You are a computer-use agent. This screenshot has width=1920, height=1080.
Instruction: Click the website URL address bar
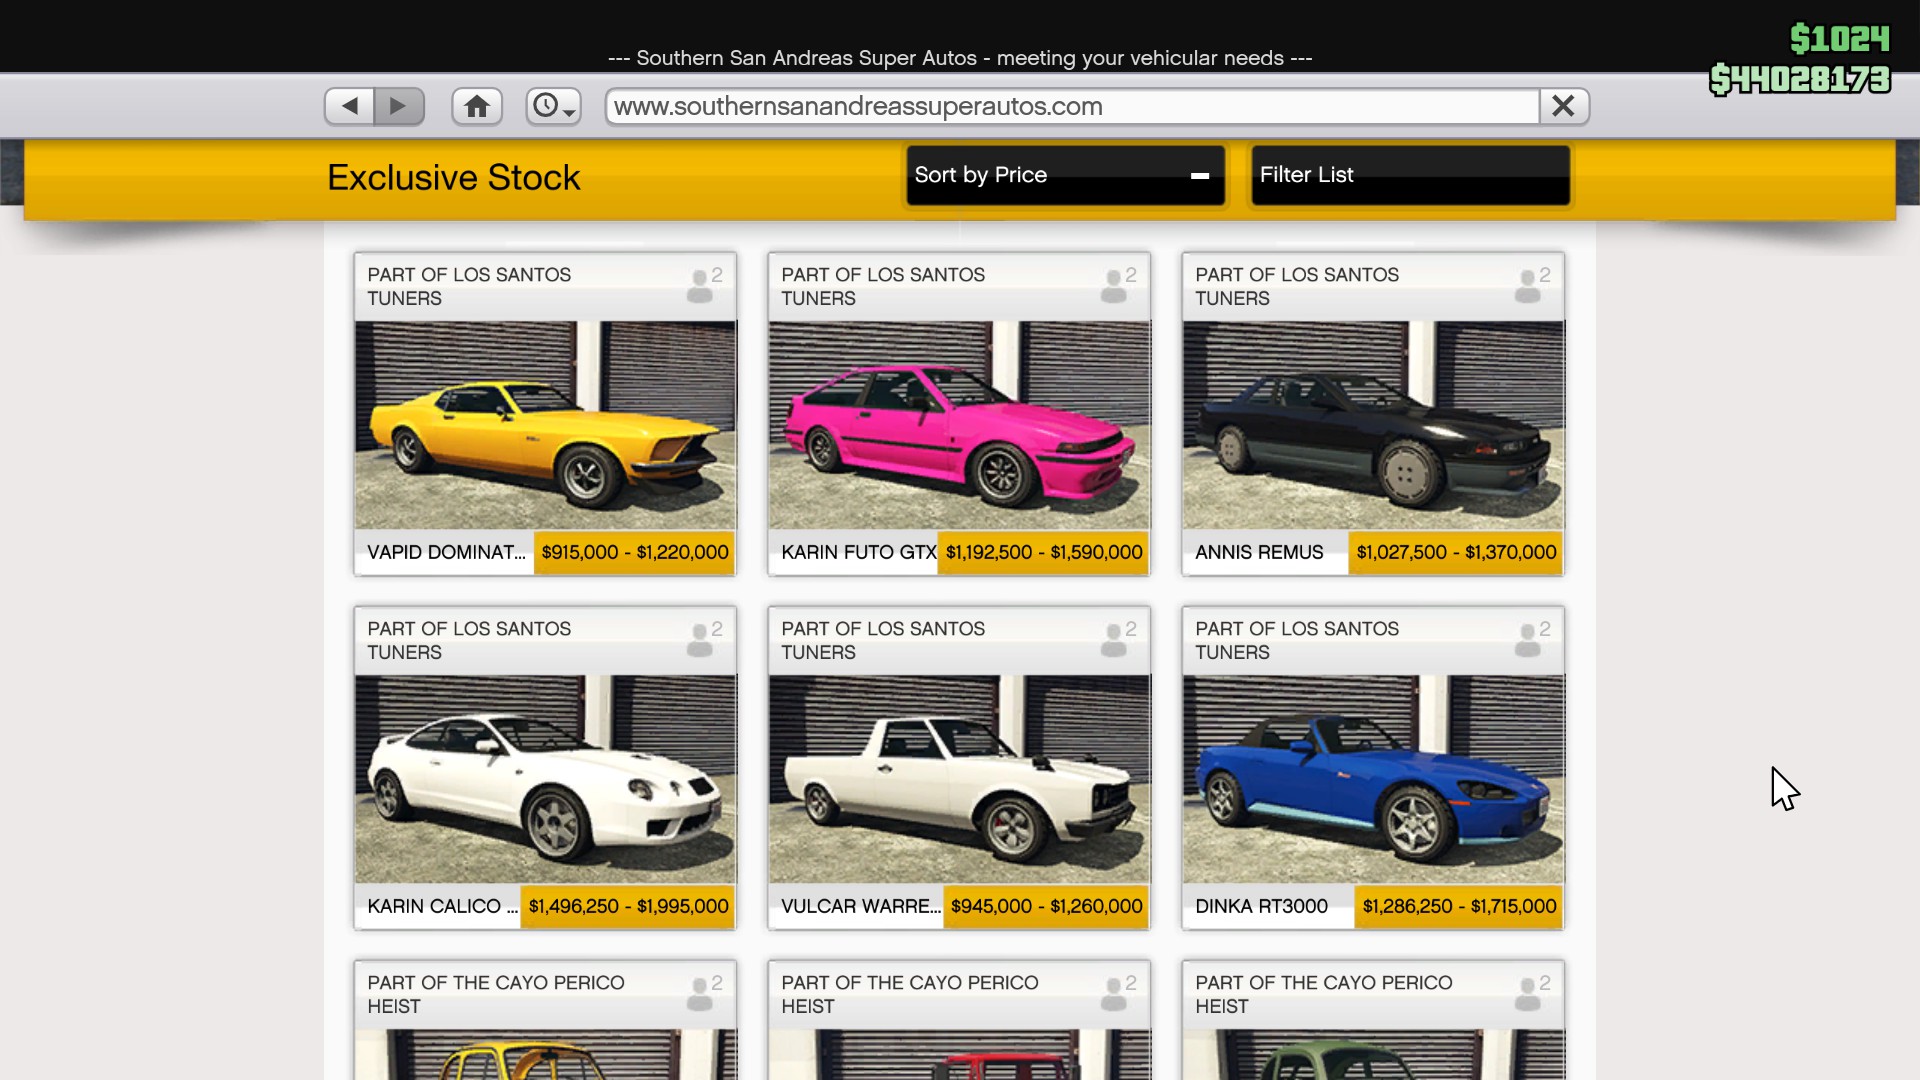(1070, 106)
